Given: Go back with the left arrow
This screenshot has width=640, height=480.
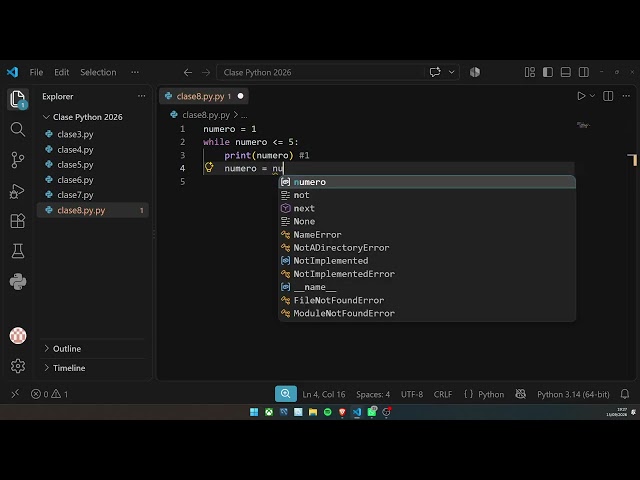Looking at the screenshot, I should (188, 72).
